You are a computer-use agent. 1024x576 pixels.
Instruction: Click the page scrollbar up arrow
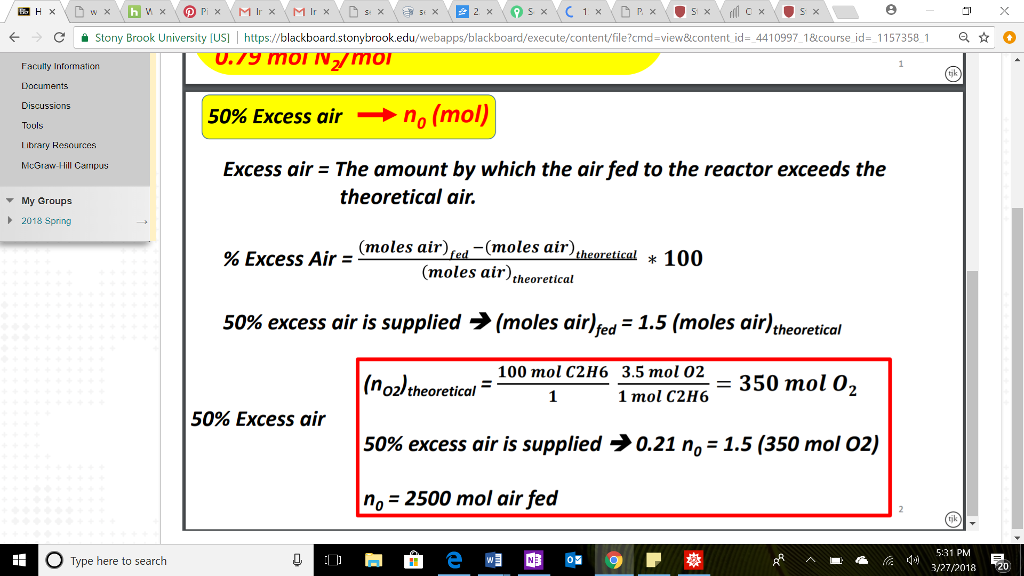1017,60
